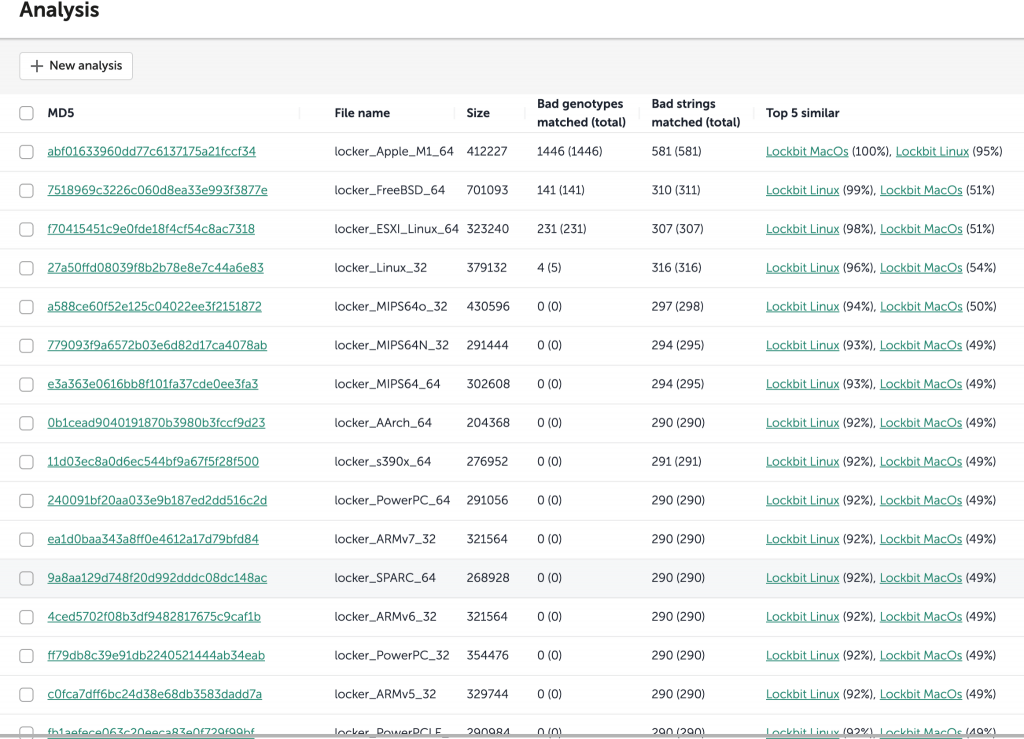Open Lockbit MacOs (50%) for locker_MIPS64o_32
This screenshot has width=1024, height=739.
[x=921, y=306]
